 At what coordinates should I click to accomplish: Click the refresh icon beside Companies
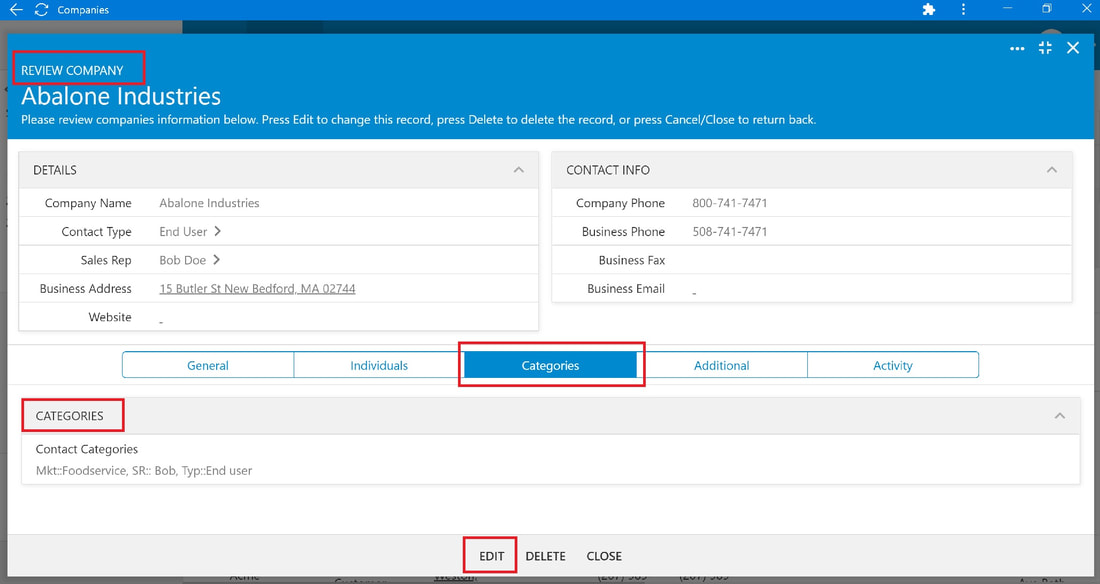pyautogui.click(x=41, y=10)
